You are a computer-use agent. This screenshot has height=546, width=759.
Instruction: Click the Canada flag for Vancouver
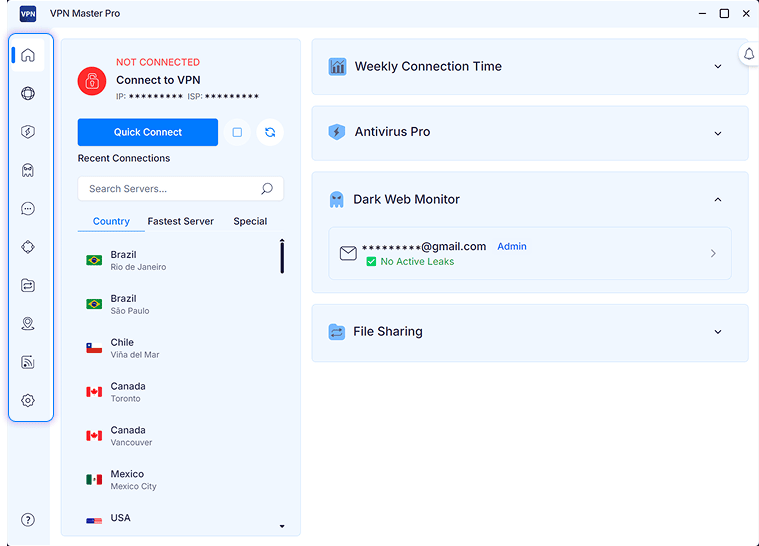pos(94,436)
